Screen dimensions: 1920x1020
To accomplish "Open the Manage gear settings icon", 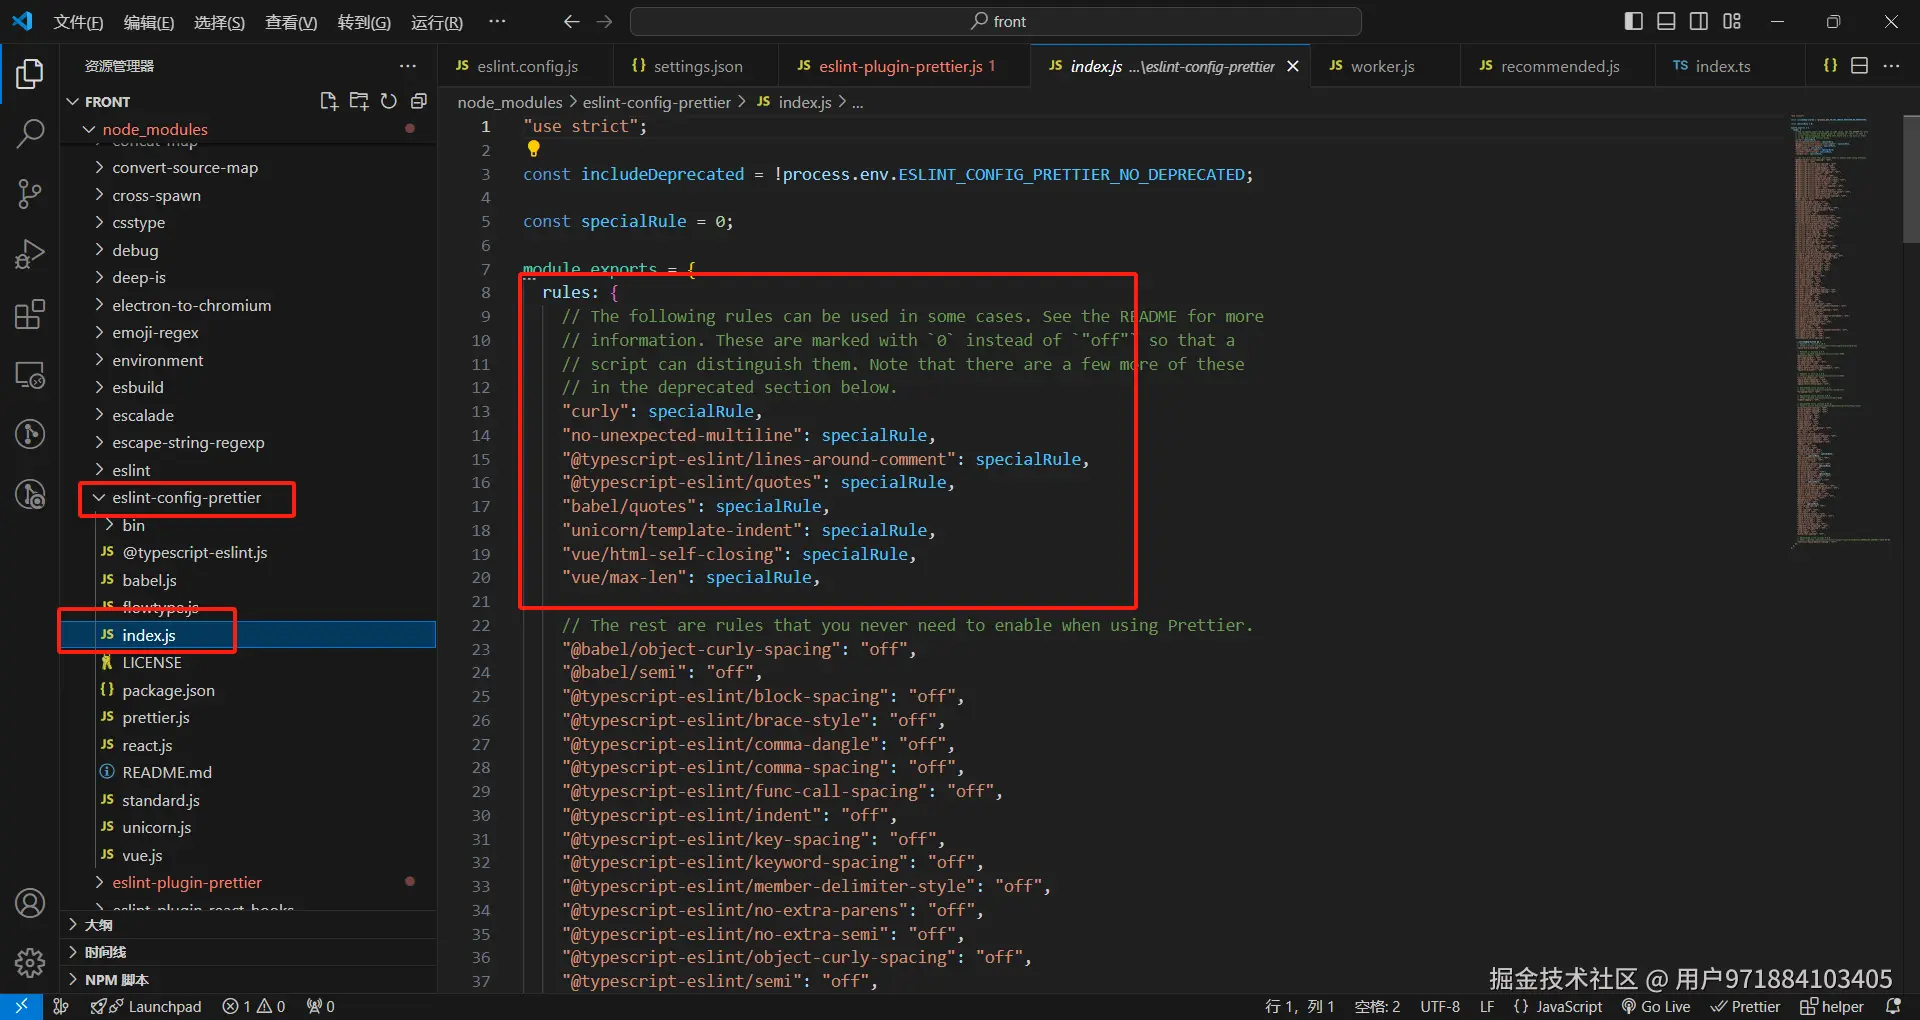I will tap(30, 962).
